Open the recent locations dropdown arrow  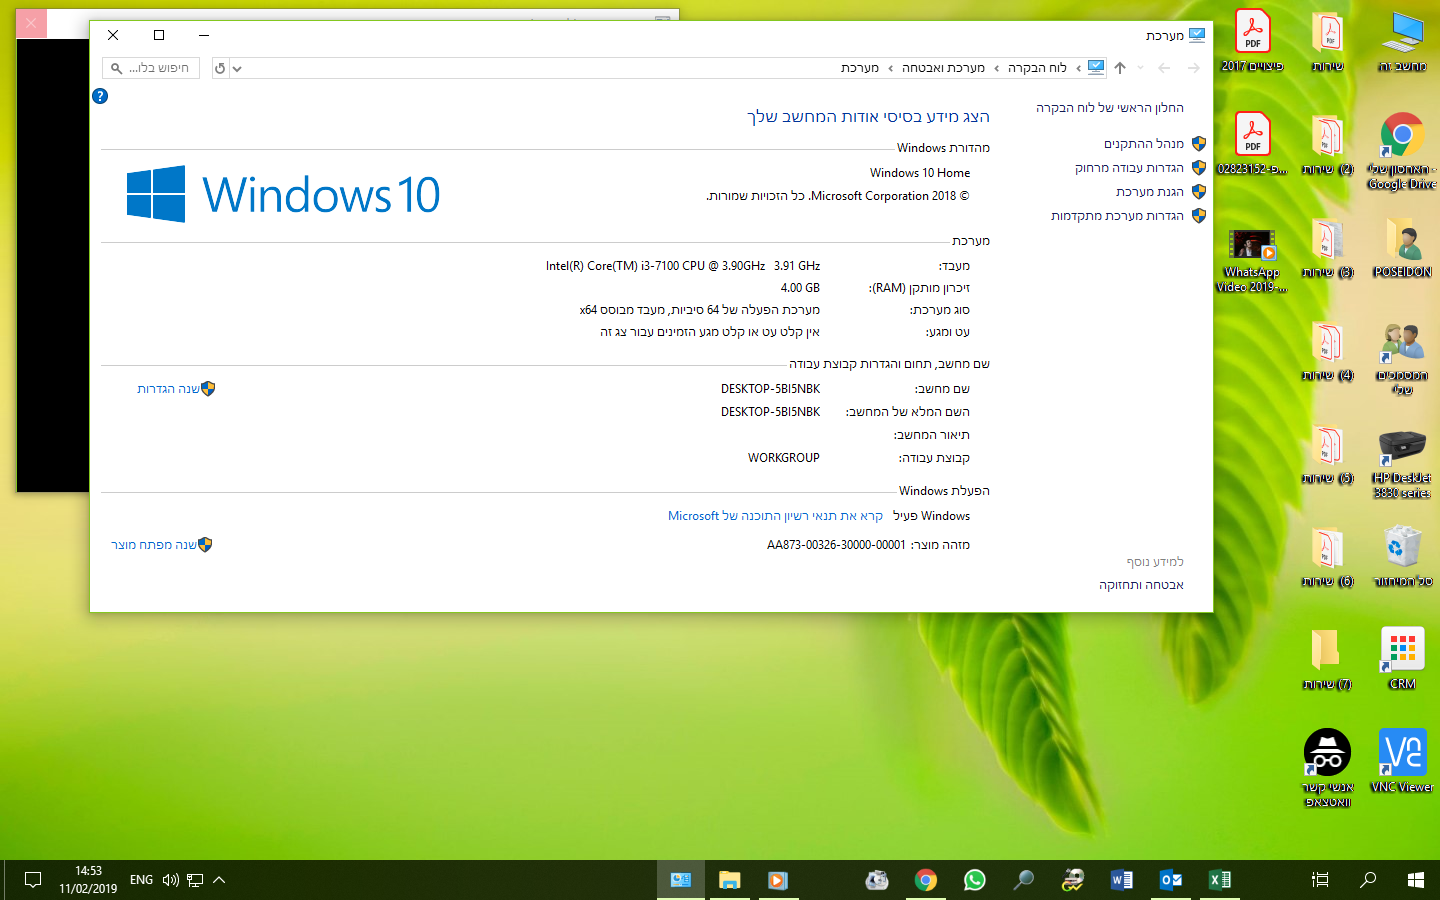coord(1141,68)
